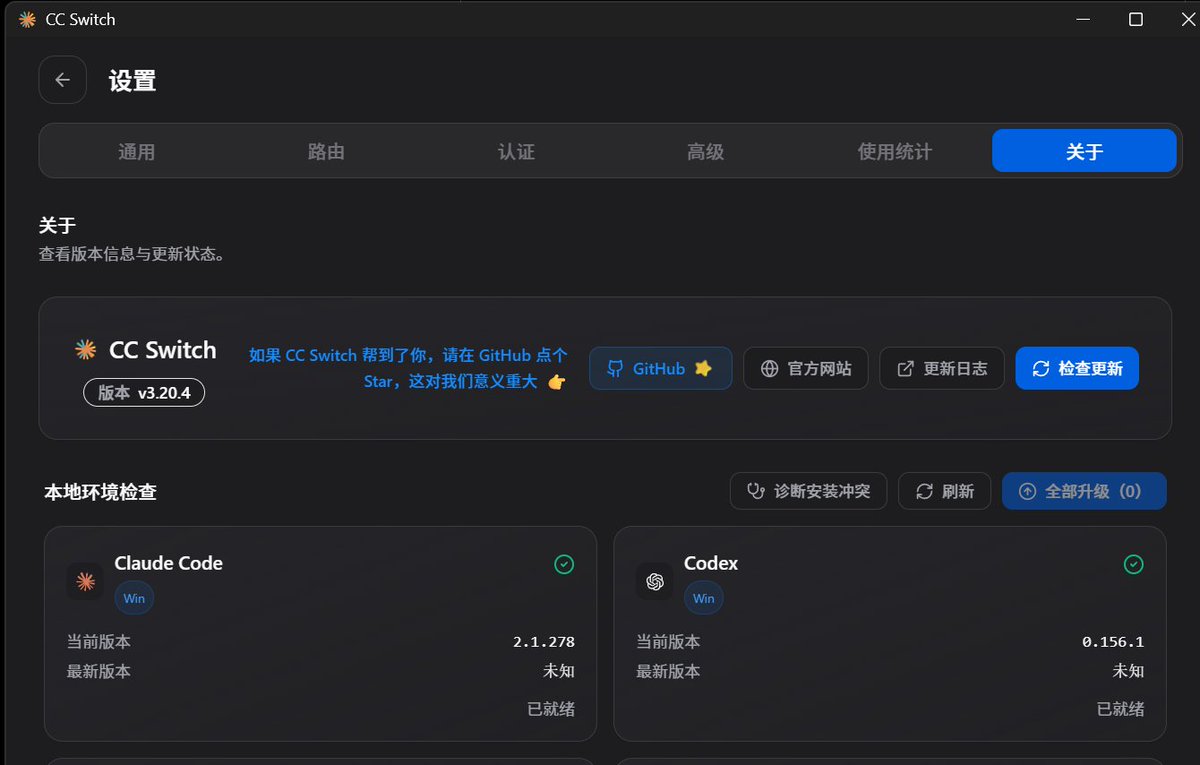Run 诊断安装冲突 diagnosis
This screenshot has height=765, width=1200.
click(808, 491)
